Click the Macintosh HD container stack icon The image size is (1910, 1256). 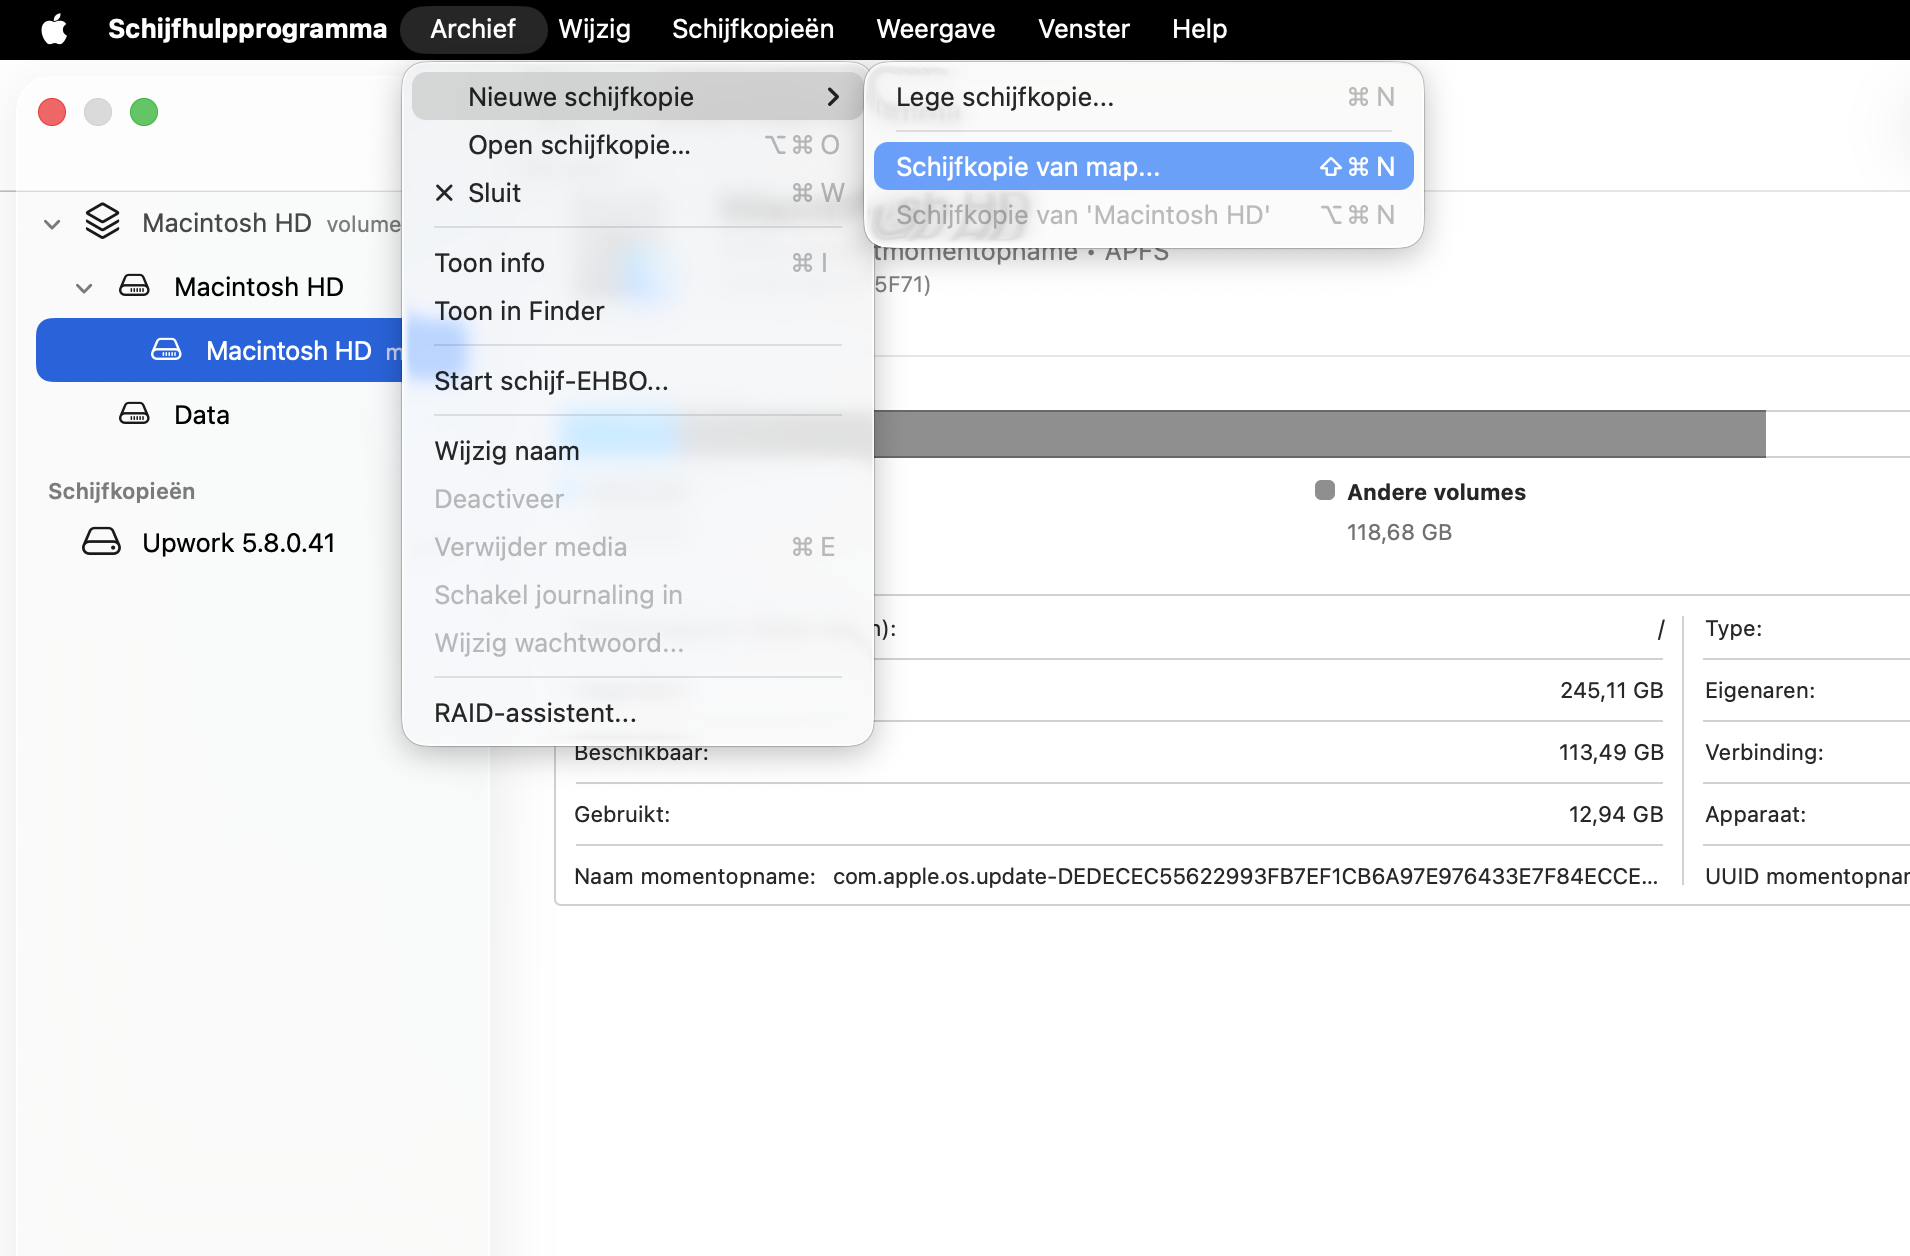[x=102, y=222]
